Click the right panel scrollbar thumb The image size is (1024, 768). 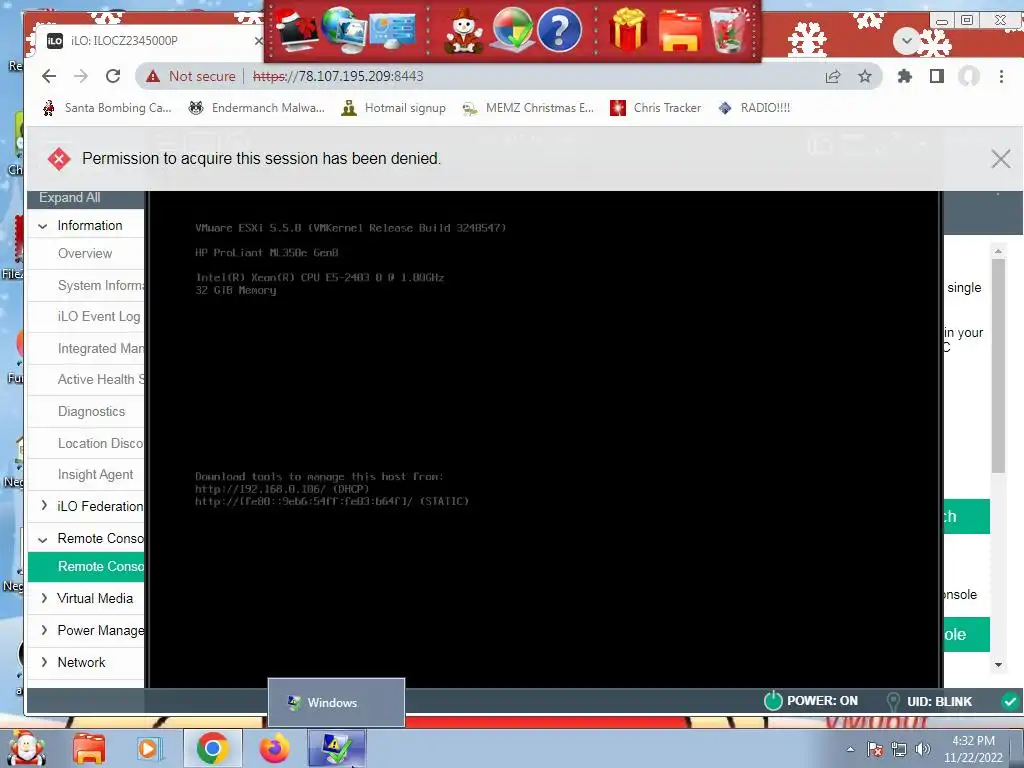pos(998,366)
